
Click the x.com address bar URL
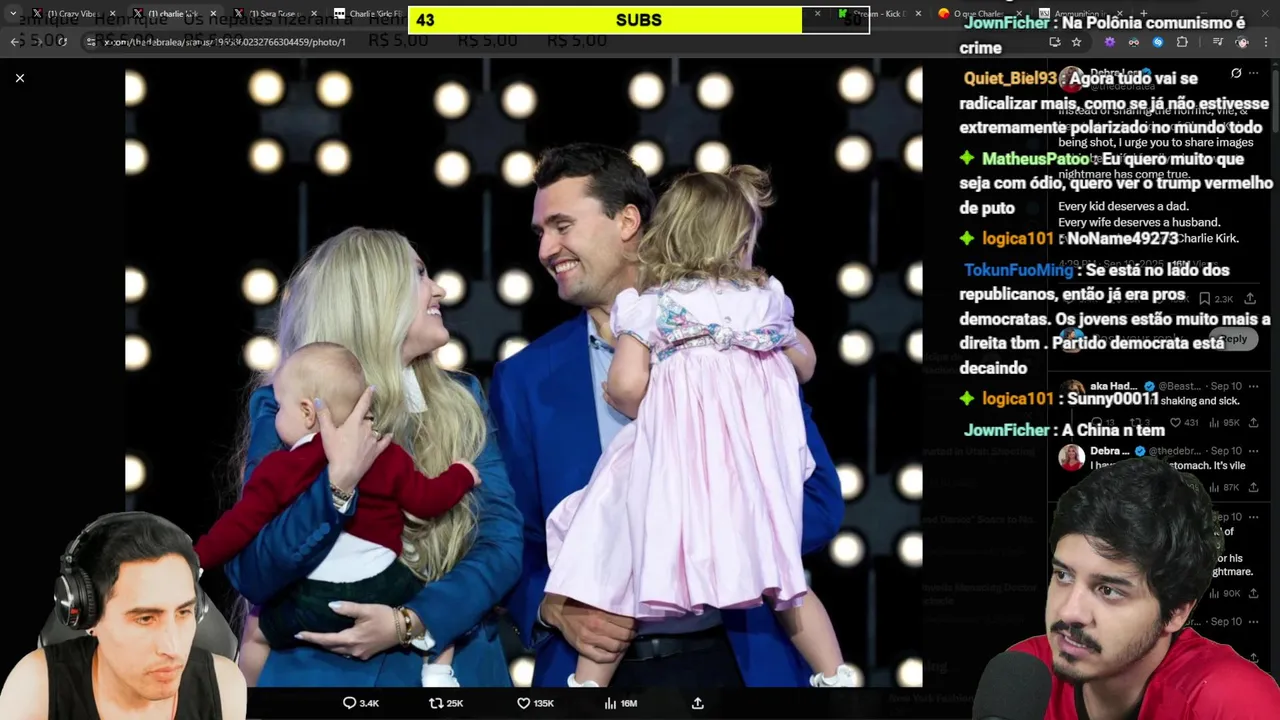[x=225, y=42]
